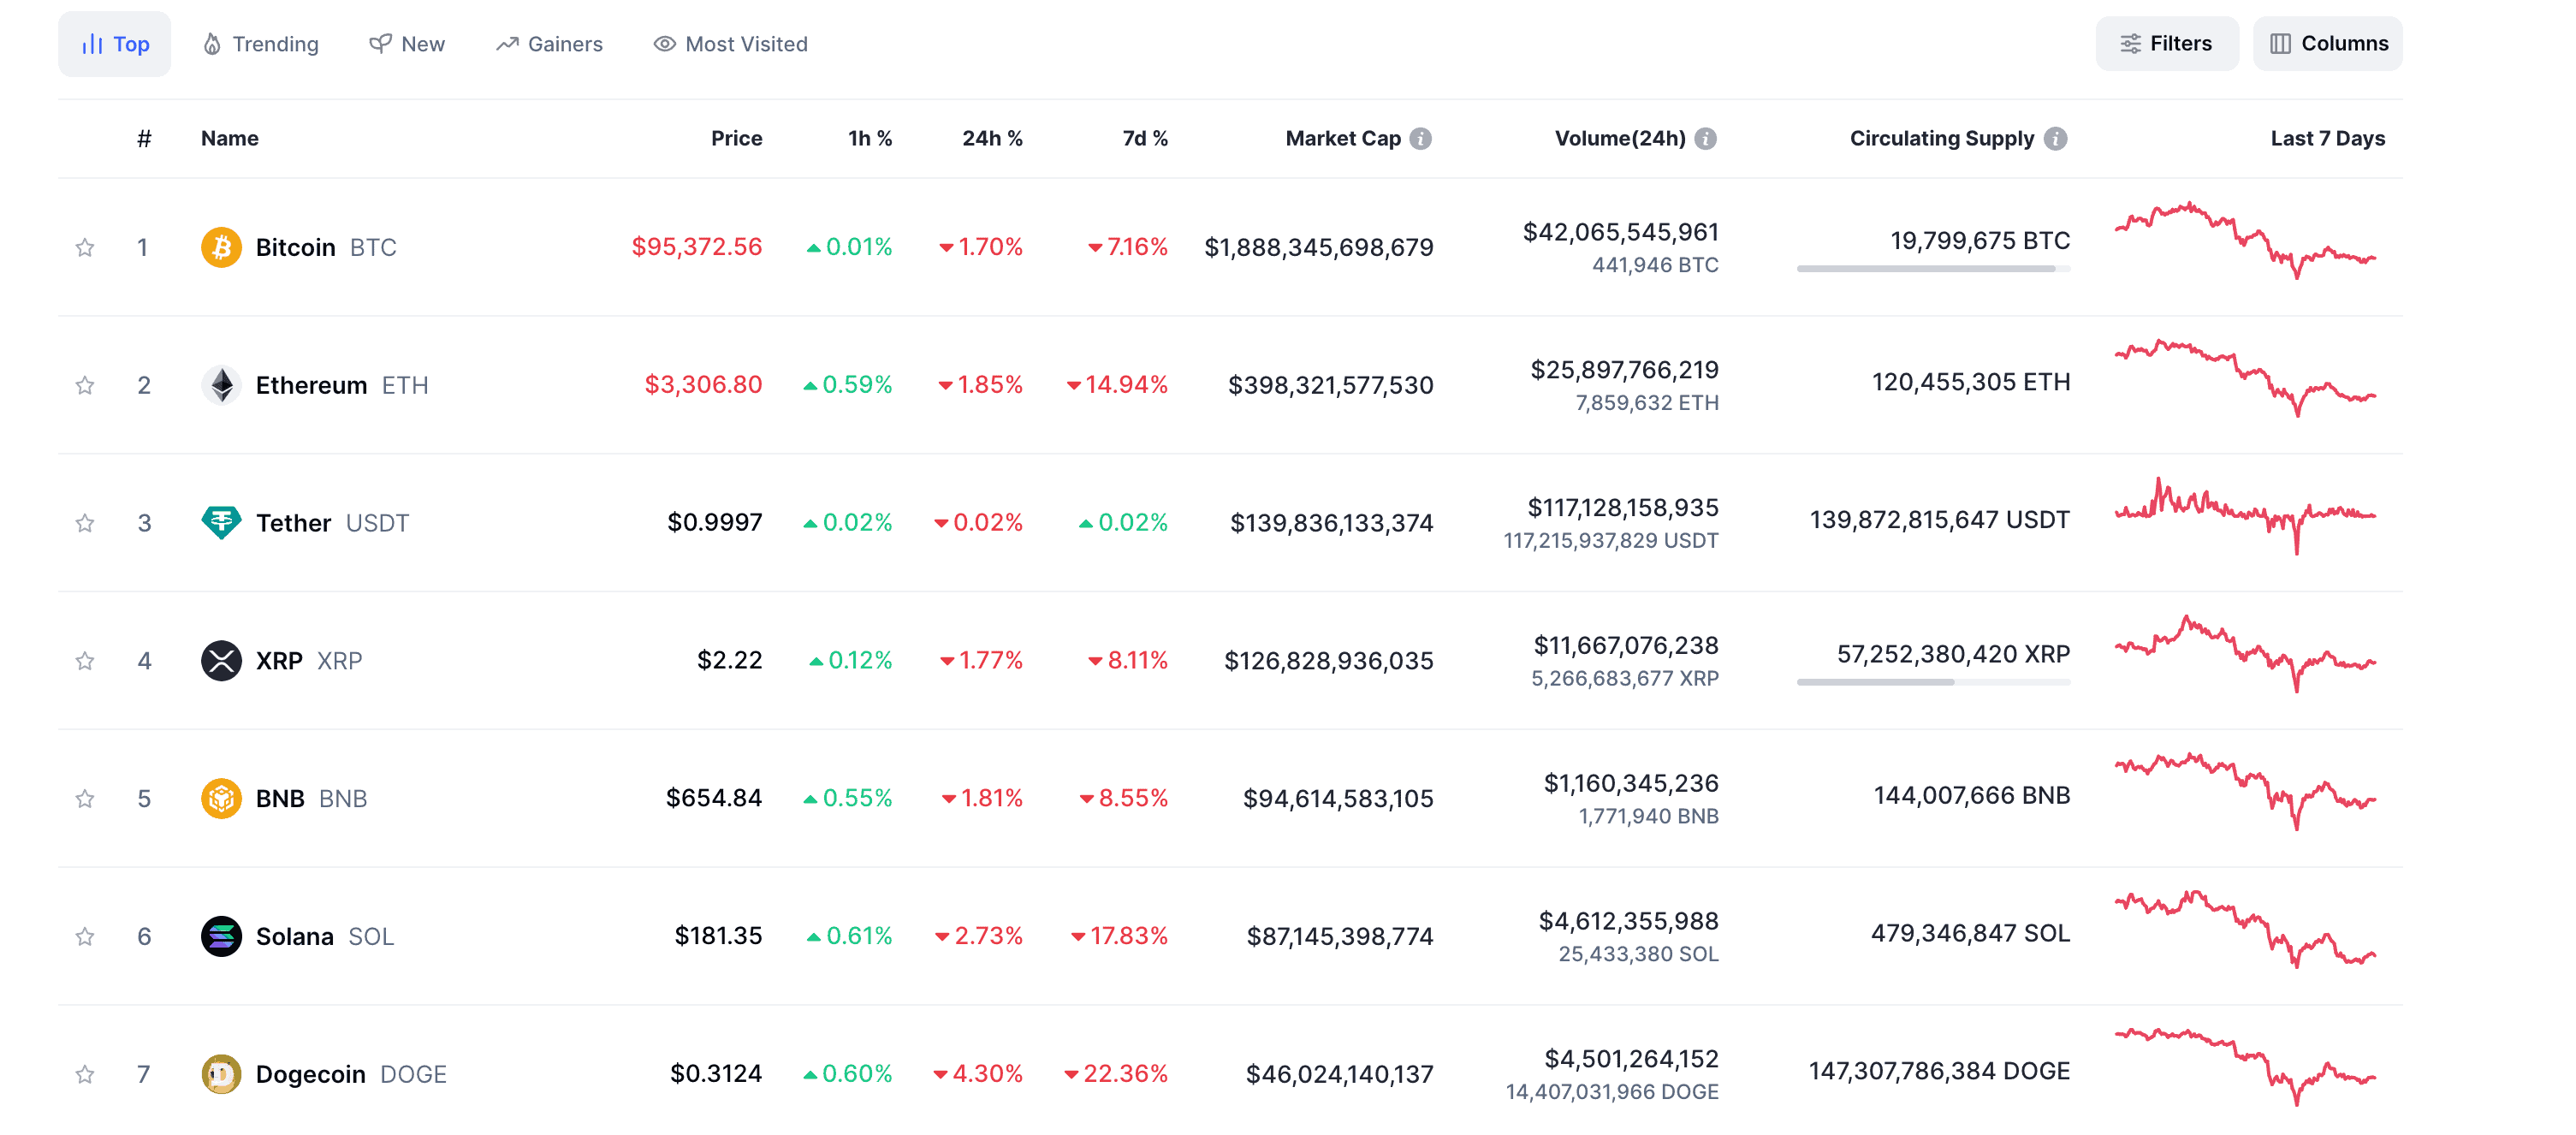This screenshot has height=1135, width=2576.
Task: Open the Filters panel
Action: pyautogui.click(x=2166, y=44)
